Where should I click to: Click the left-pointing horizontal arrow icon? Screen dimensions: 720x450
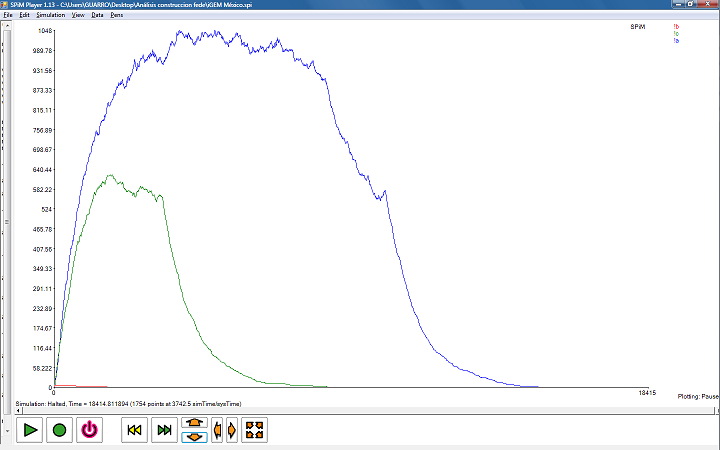pyautogui.click(x=218, y=430)
